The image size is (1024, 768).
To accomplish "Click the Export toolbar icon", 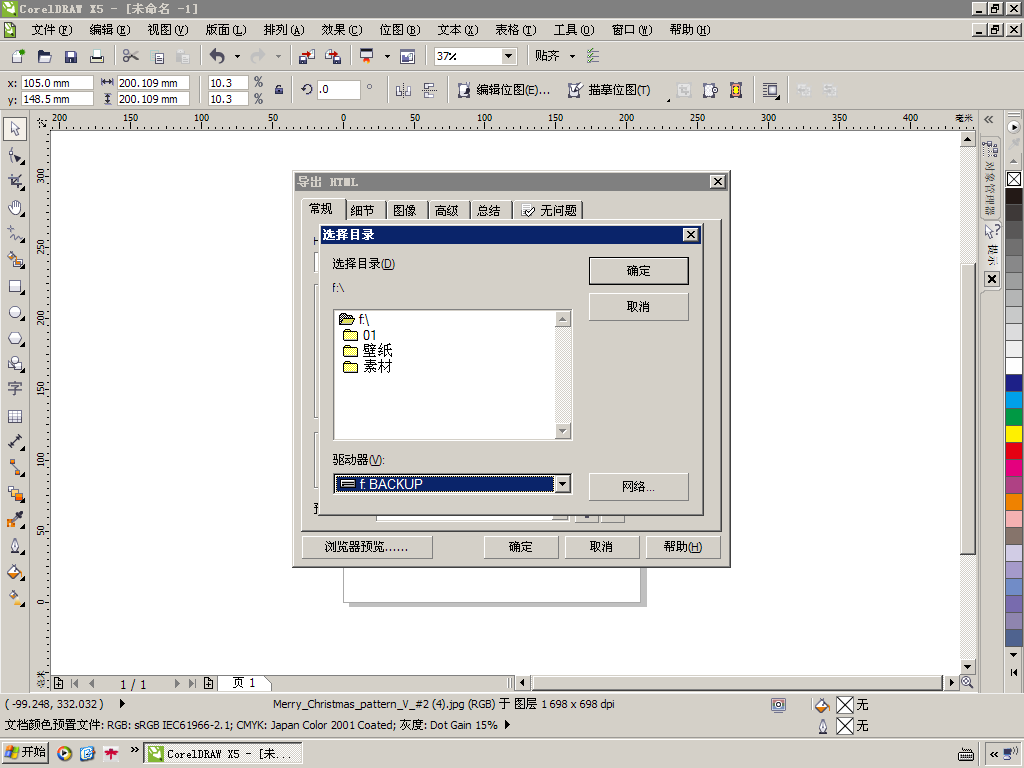I will click(x=333, y=56).
